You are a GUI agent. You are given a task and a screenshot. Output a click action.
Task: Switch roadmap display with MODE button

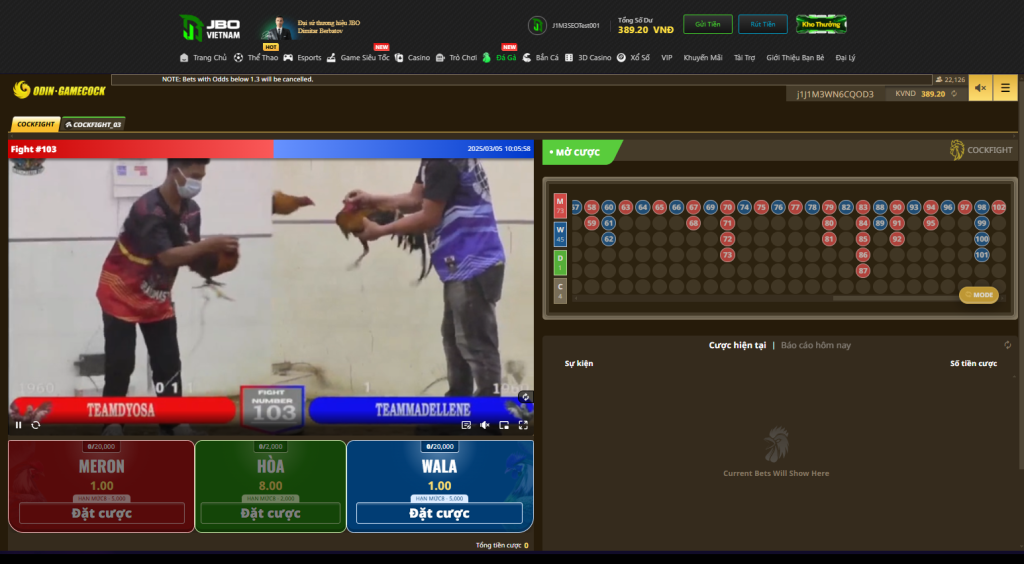click(979, 295)
